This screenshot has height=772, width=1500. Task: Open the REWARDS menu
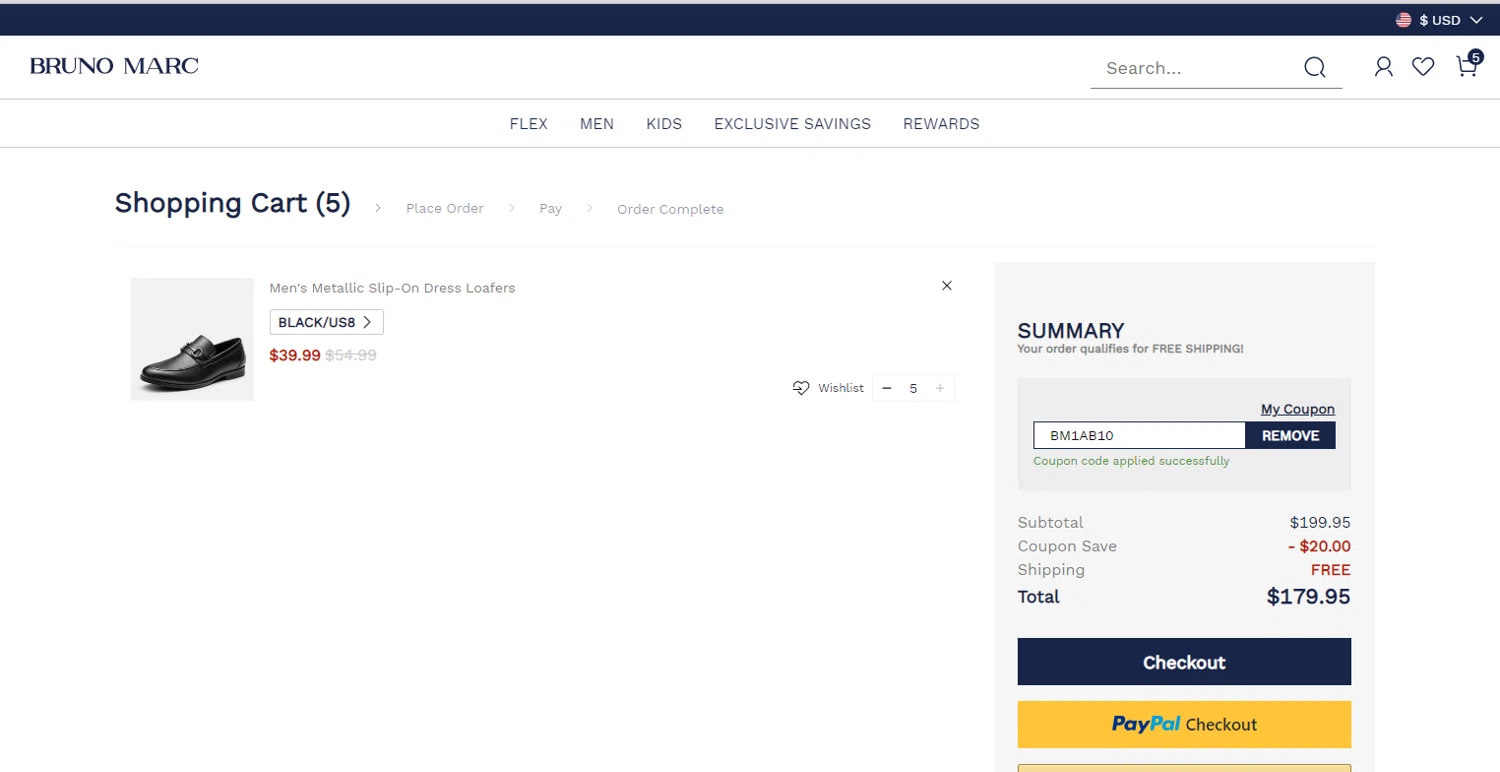pos(941,124)
